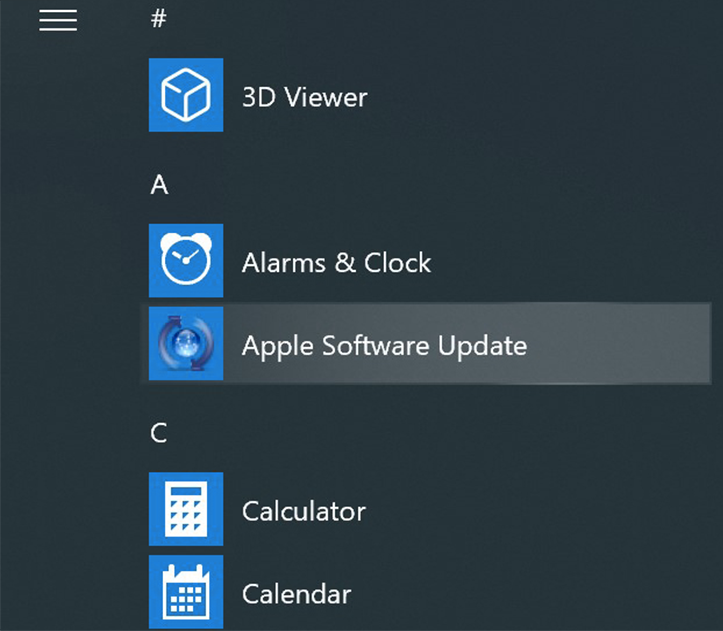Click the 3D Viewer cube icon
Screen dimensions: 723x631
pos(186,95)
